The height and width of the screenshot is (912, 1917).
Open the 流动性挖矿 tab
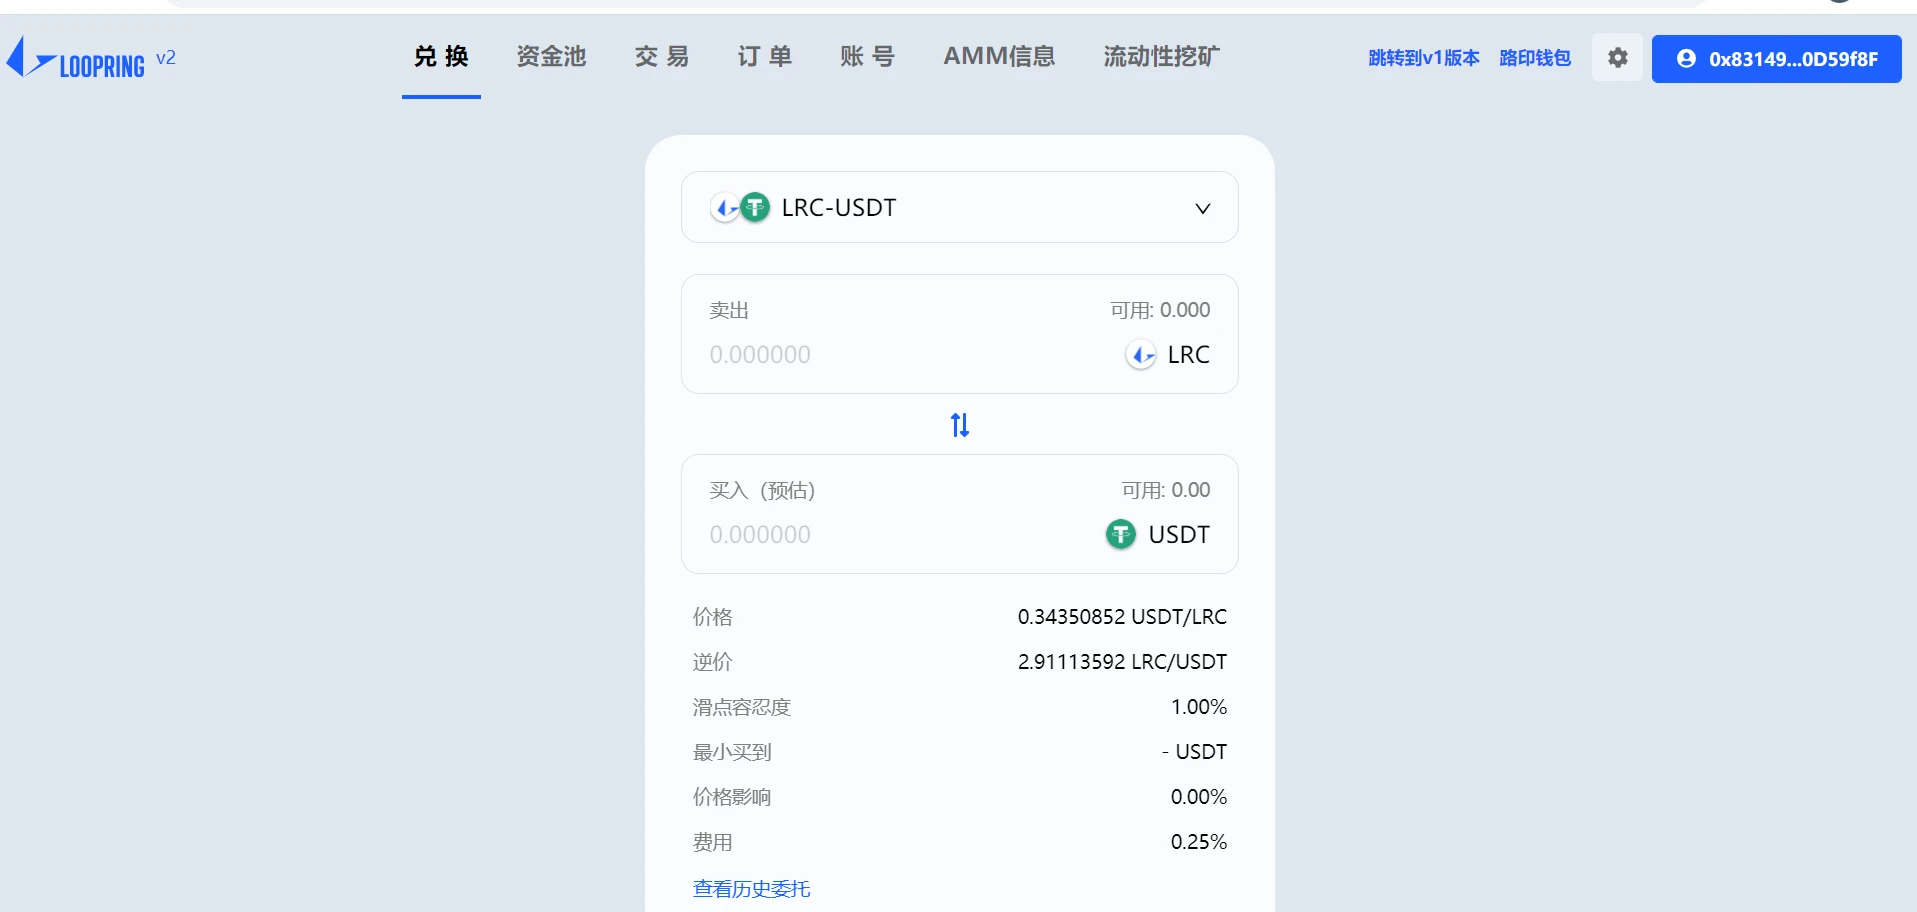coord(1162,56)
